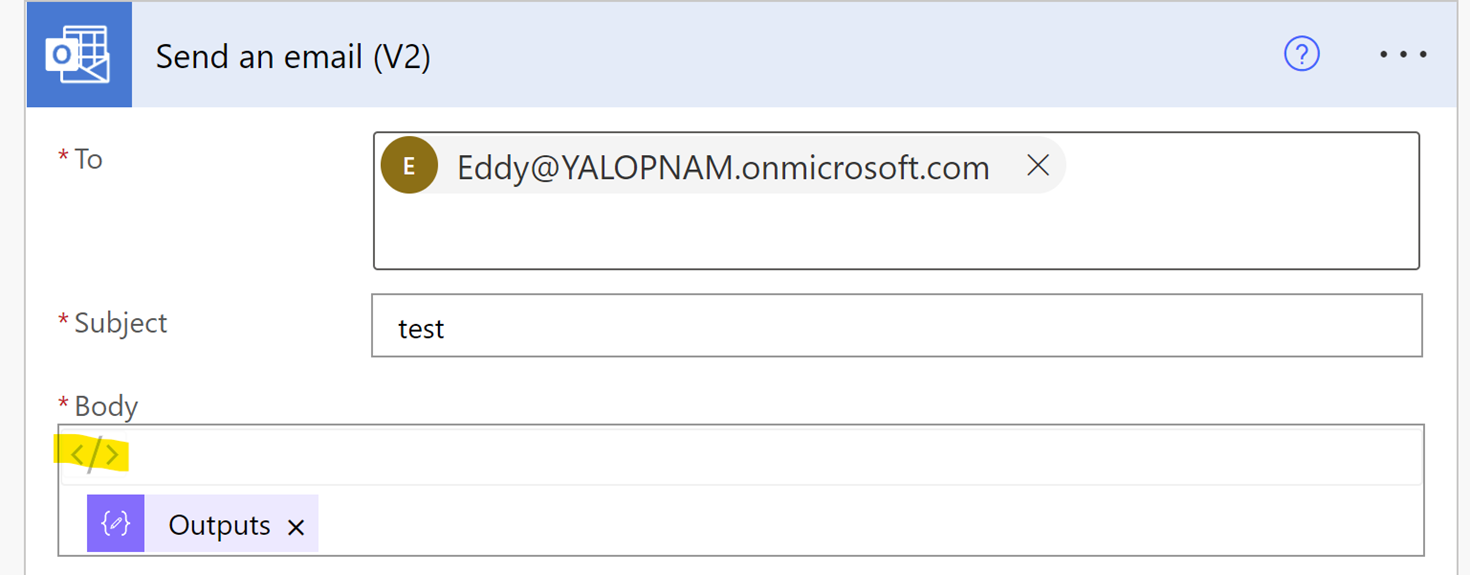Focus the Subject field containing test
This screenshot has height=575, width=1470.
(x=895, y=326)
